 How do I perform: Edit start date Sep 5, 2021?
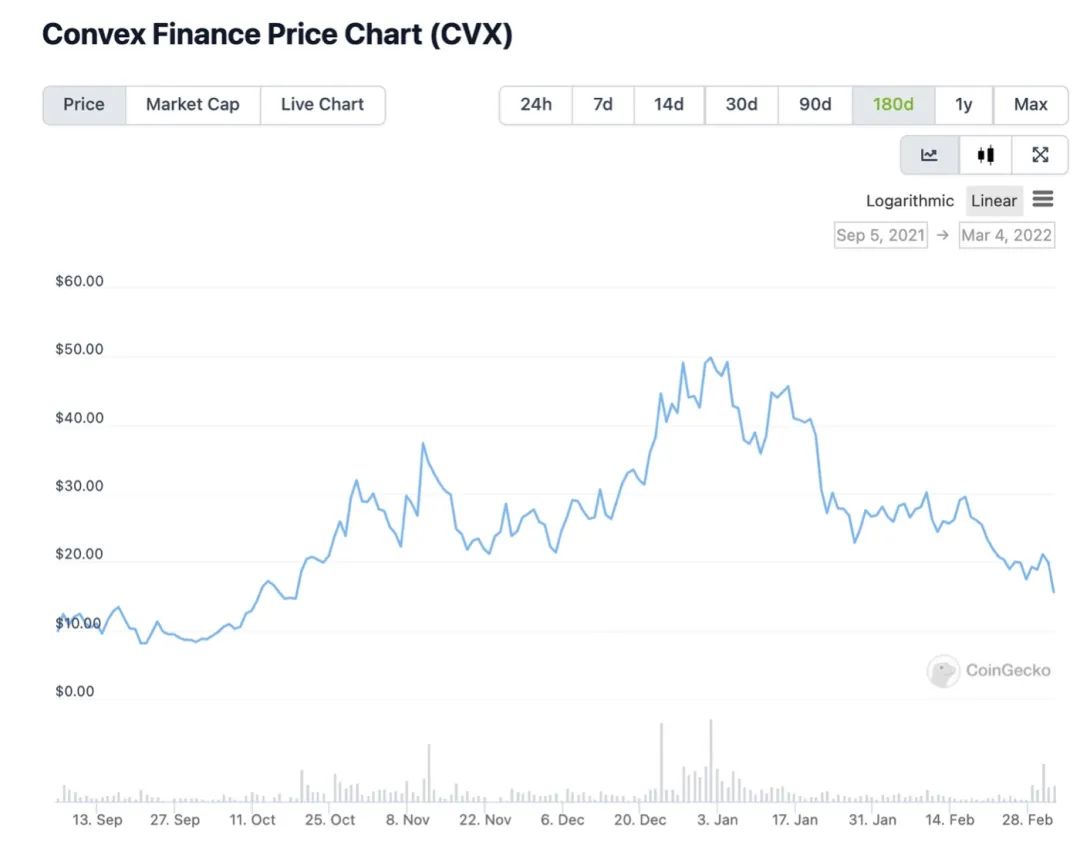(x=881, y=236)
